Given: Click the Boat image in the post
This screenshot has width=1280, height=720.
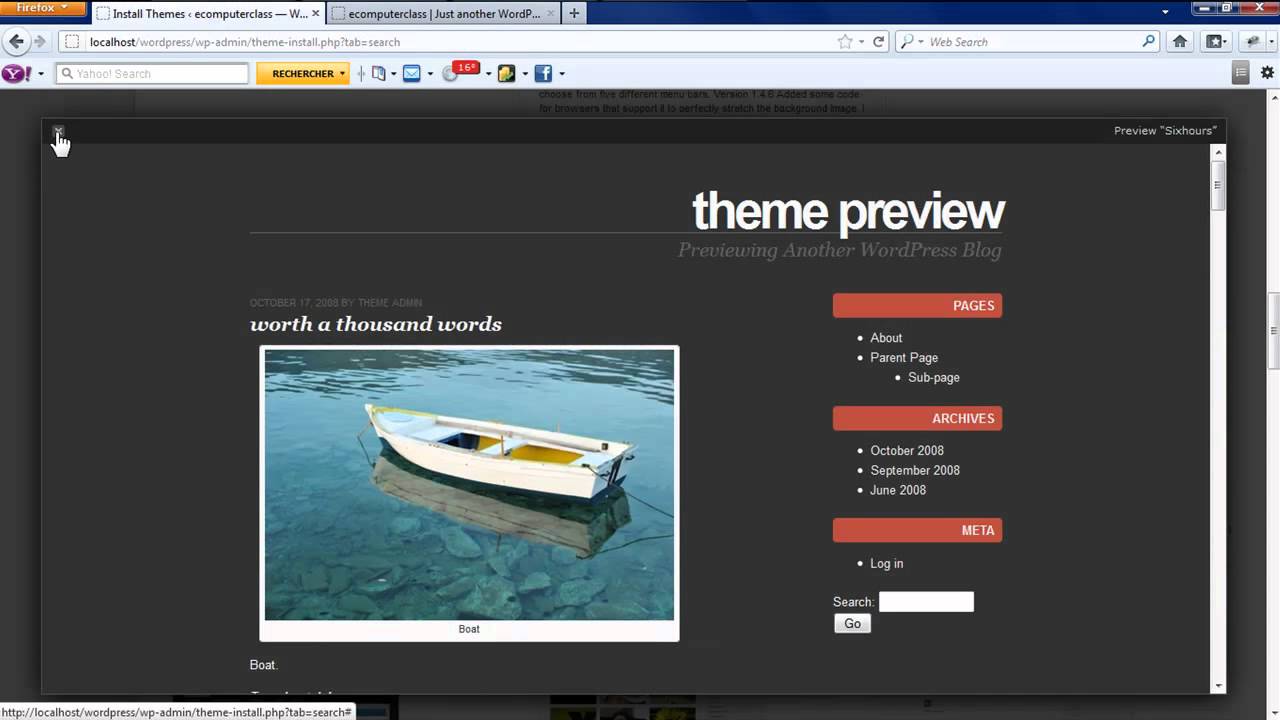Looking at the screenshot, I should pyautogui.click(x=469, y=484).
